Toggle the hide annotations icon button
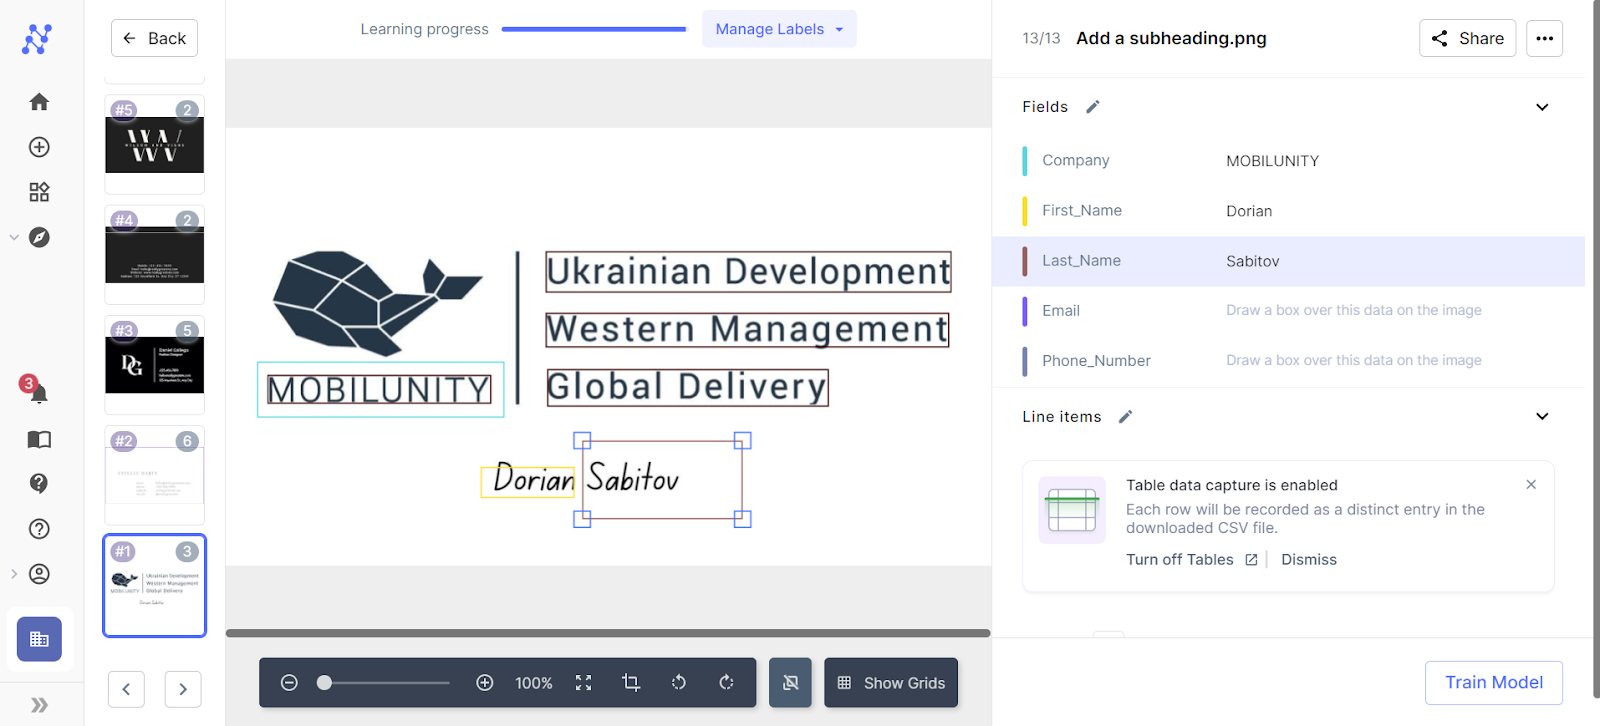 coord(790,683)
